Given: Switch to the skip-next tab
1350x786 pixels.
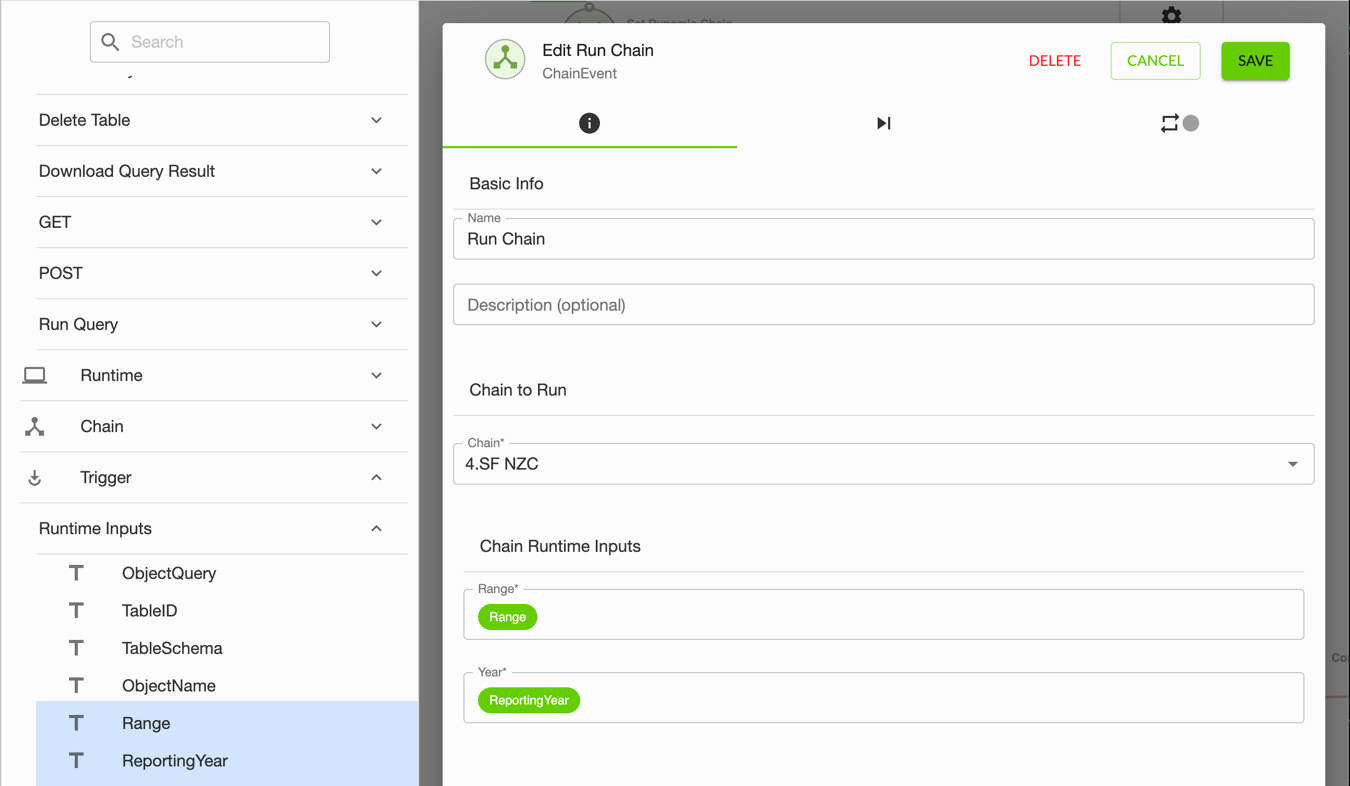Looking at the screenshot, I should click(883, 123).
